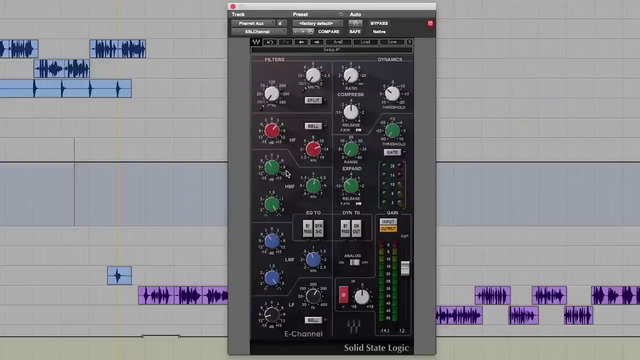The height and width of the screenshot is (360, 640).
Task: Click the Waves mixer logo near meters
Action: pos(353,326)
